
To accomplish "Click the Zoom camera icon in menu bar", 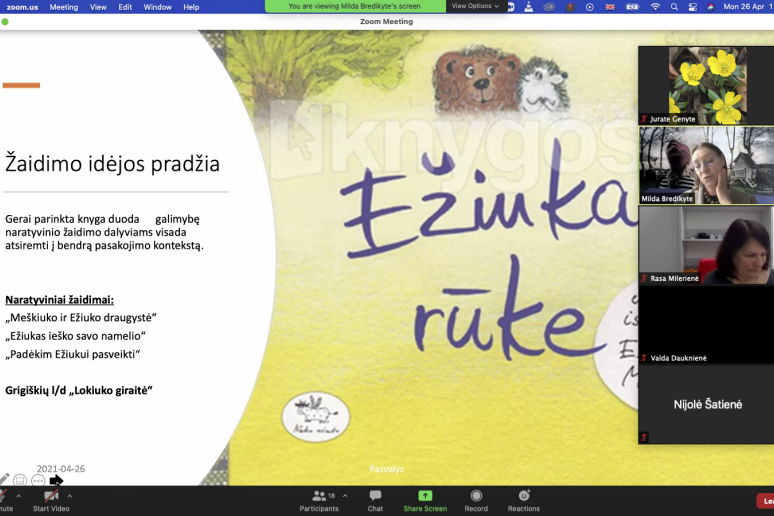I will pyautogui.click(x=511, y=6).
